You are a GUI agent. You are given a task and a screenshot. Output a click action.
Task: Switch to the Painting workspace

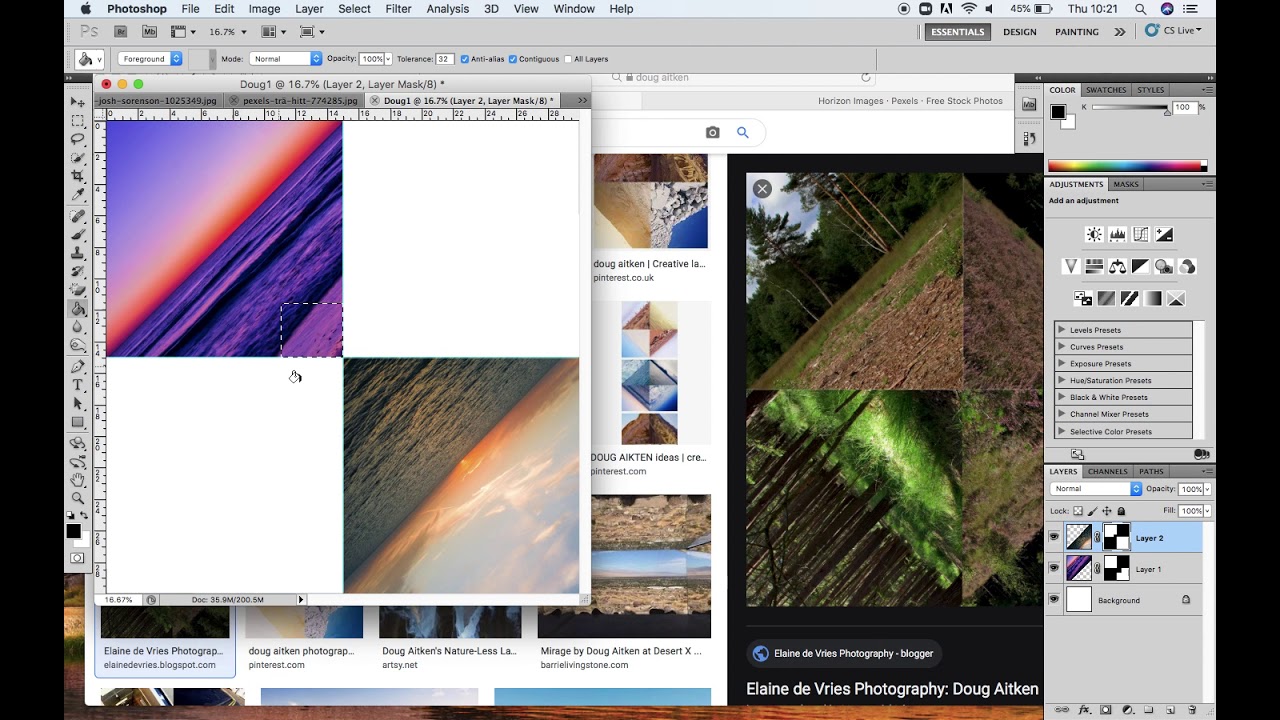pos(1077,32)
